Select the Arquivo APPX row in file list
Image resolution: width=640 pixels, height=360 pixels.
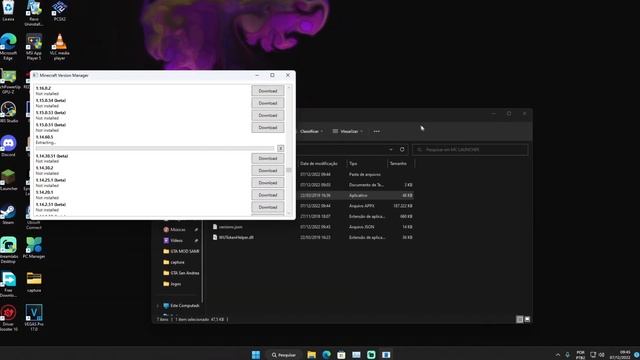pos(312,206)
